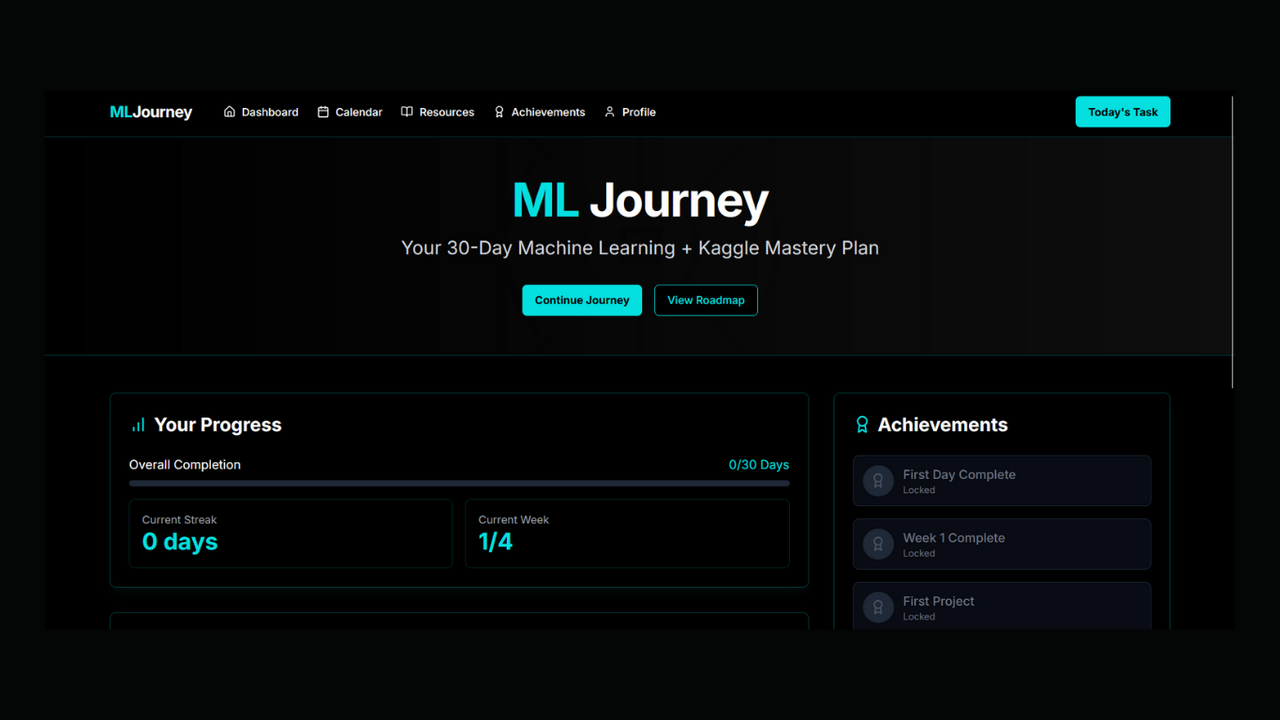The width and height of the screenshot is (1280, 720).
Task: Open the Profile nav item
Action: (x=630, y=112)
